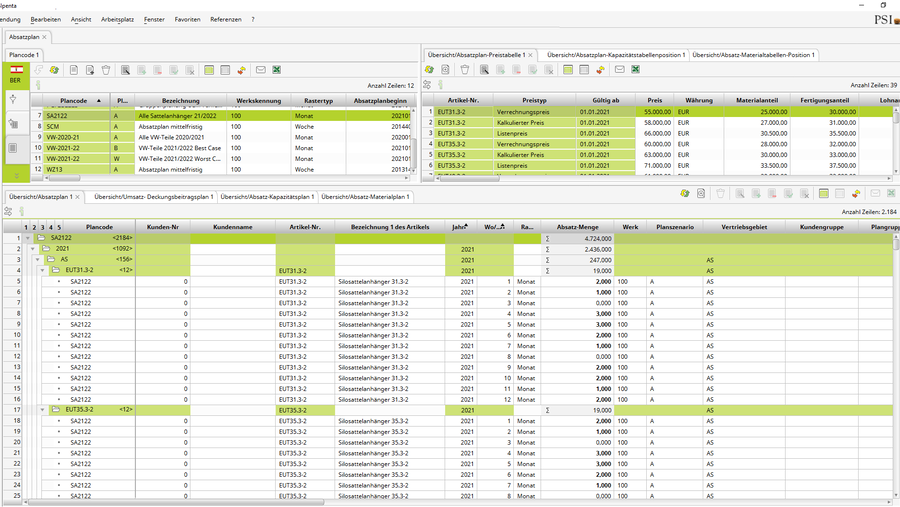Screen dimensions: 900x507
Task: Open the Arbeitsplatz menu
Action: pyautogui.click(x=117, y=20)
